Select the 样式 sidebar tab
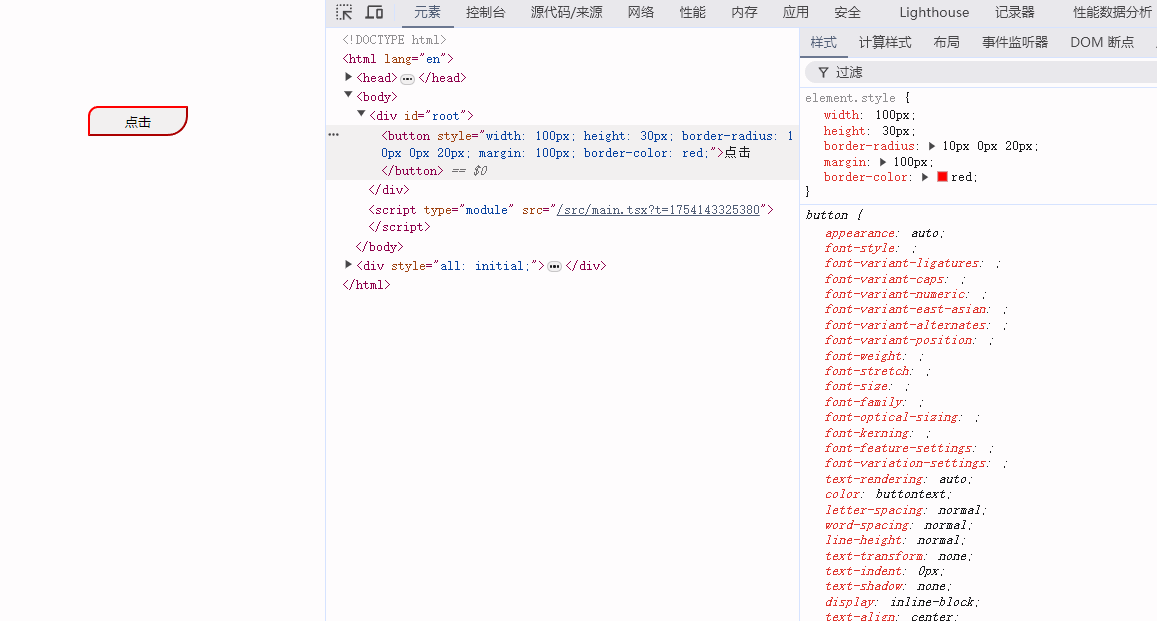Viewport: 1157px width, 621px height. (x=823, y=43)
